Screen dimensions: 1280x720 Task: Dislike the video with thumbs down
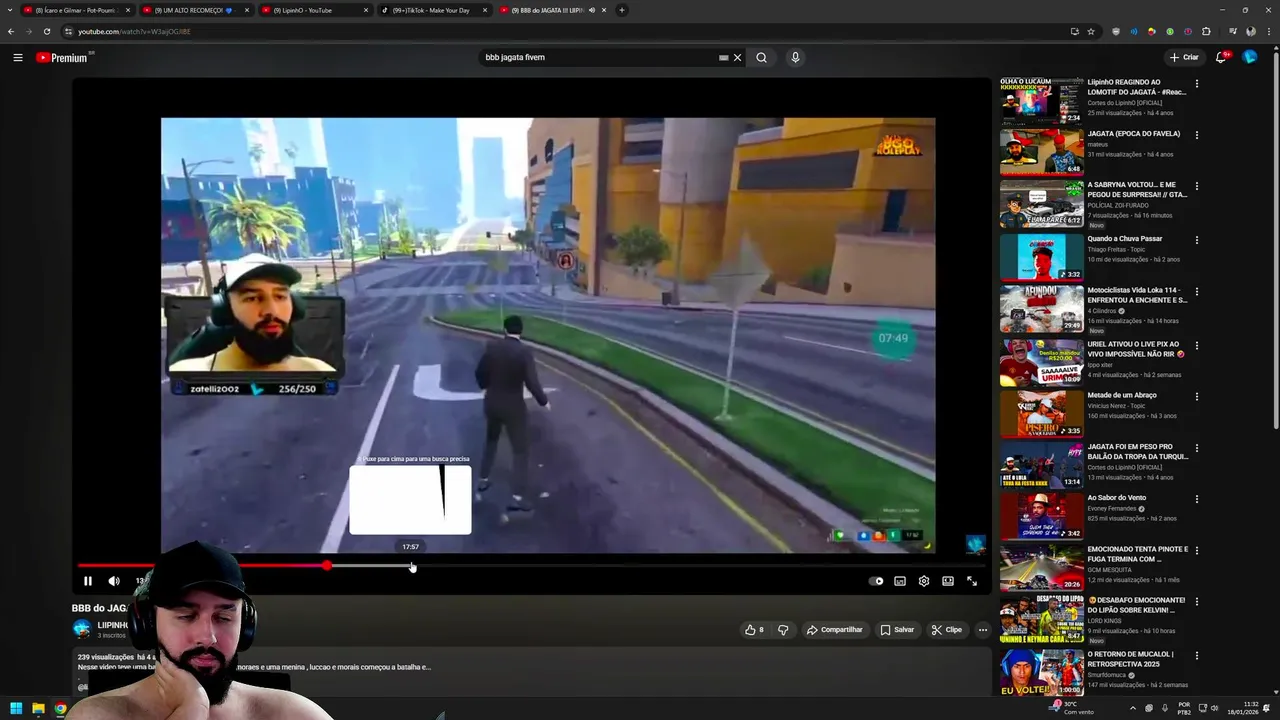click(x=783, y=630)
